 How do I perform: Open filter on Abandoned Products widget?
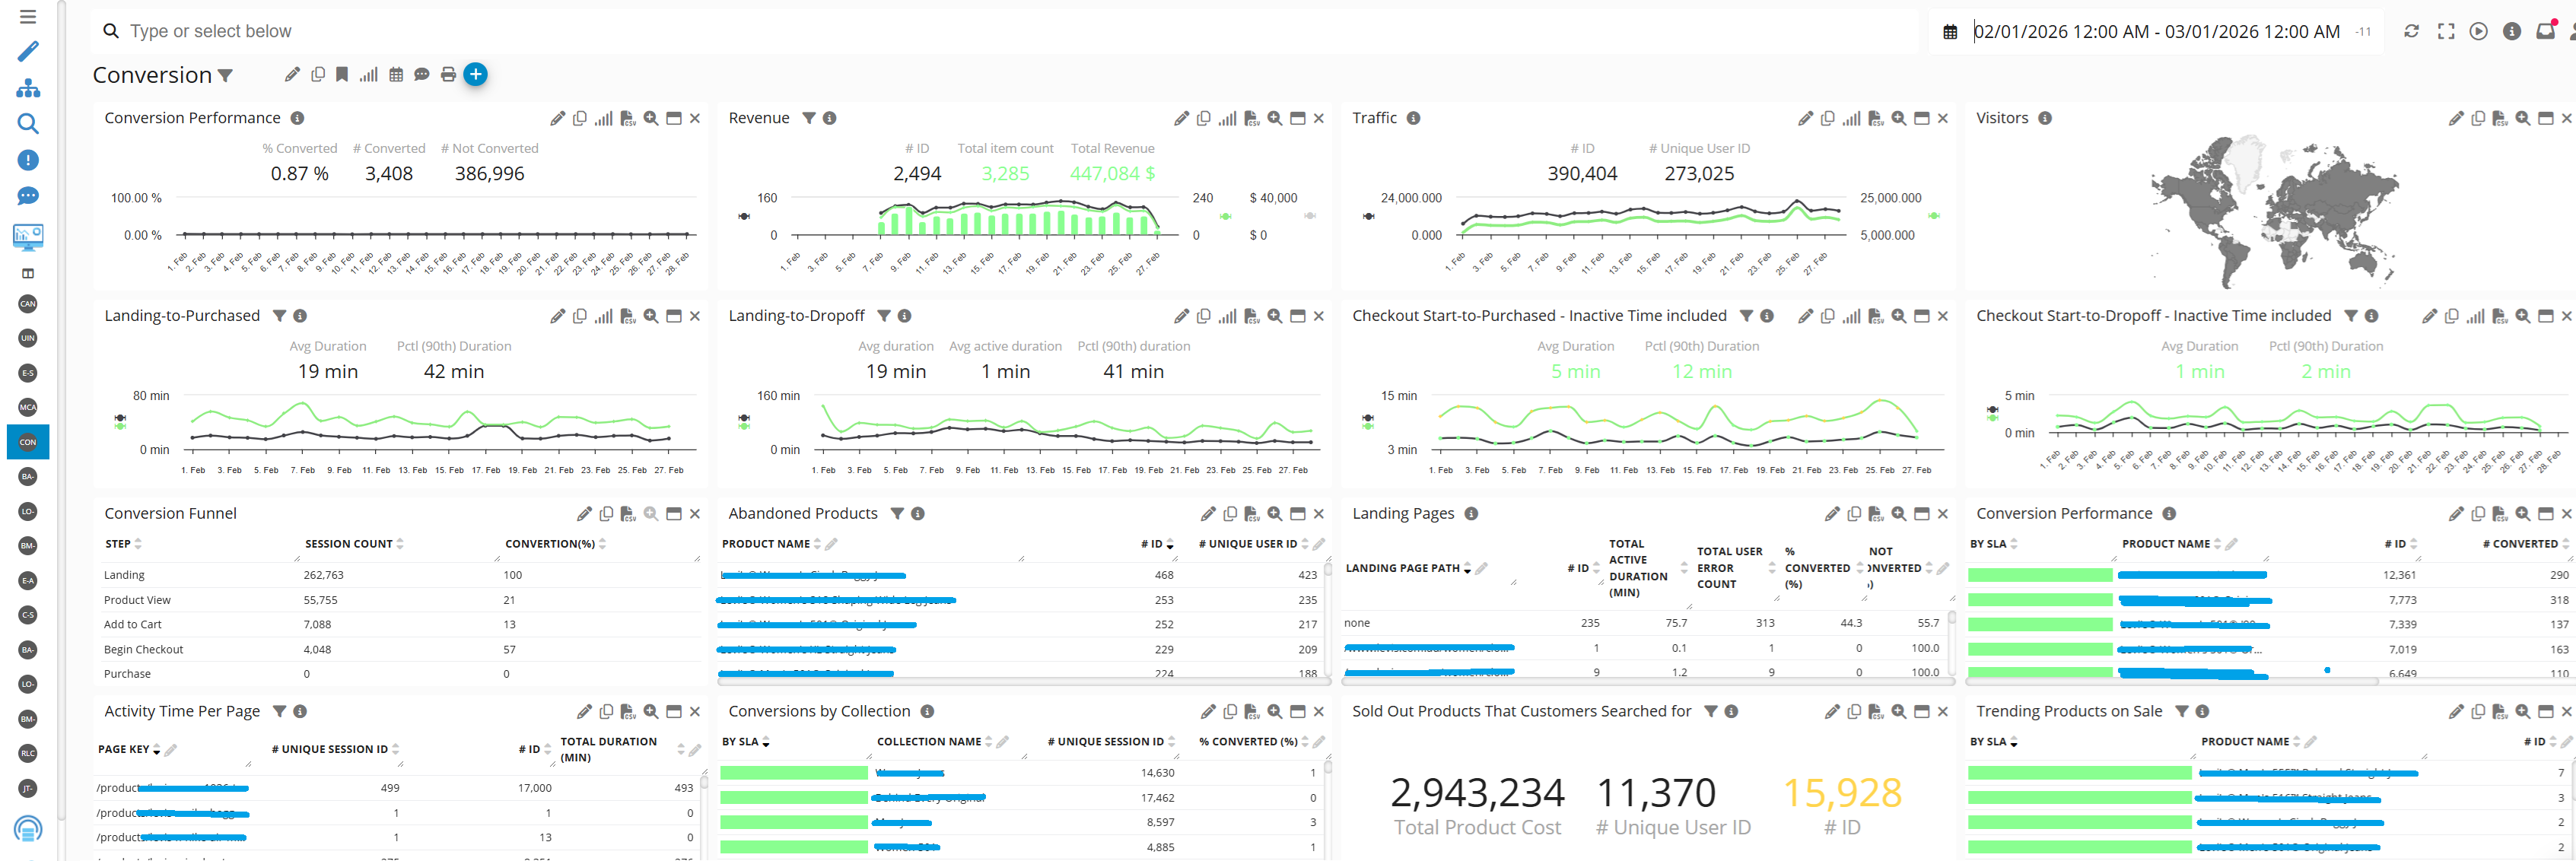897,514
